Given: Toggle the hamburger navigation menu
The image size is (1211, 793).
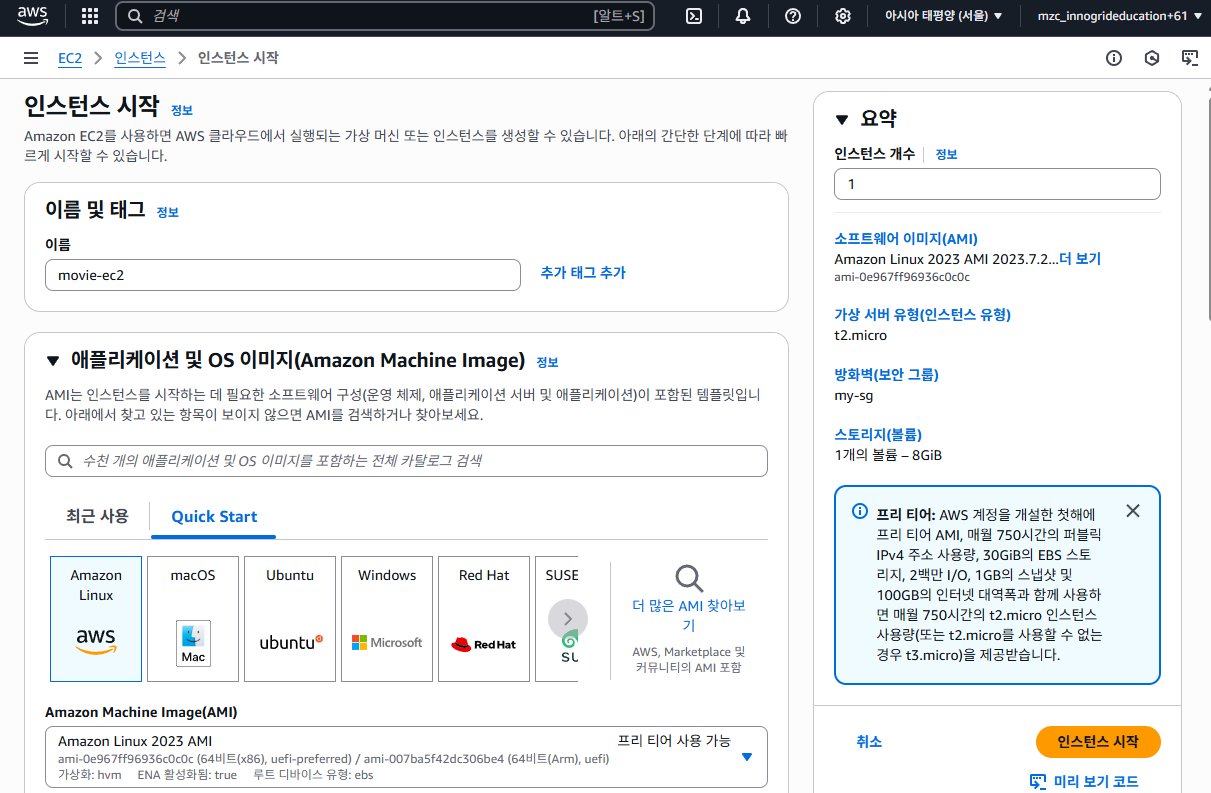Looking at the screenshot, I should (31, 58).
